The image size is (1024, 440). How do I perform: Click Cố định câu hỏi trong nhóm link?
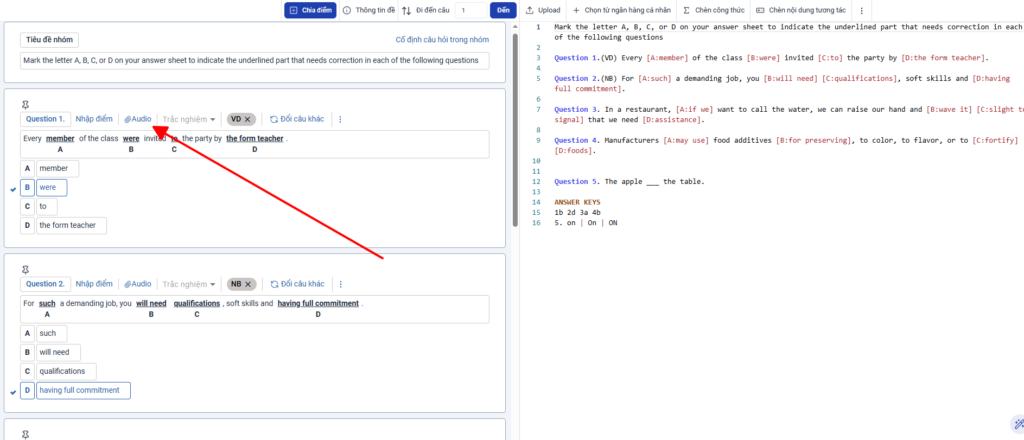(442, 40)
